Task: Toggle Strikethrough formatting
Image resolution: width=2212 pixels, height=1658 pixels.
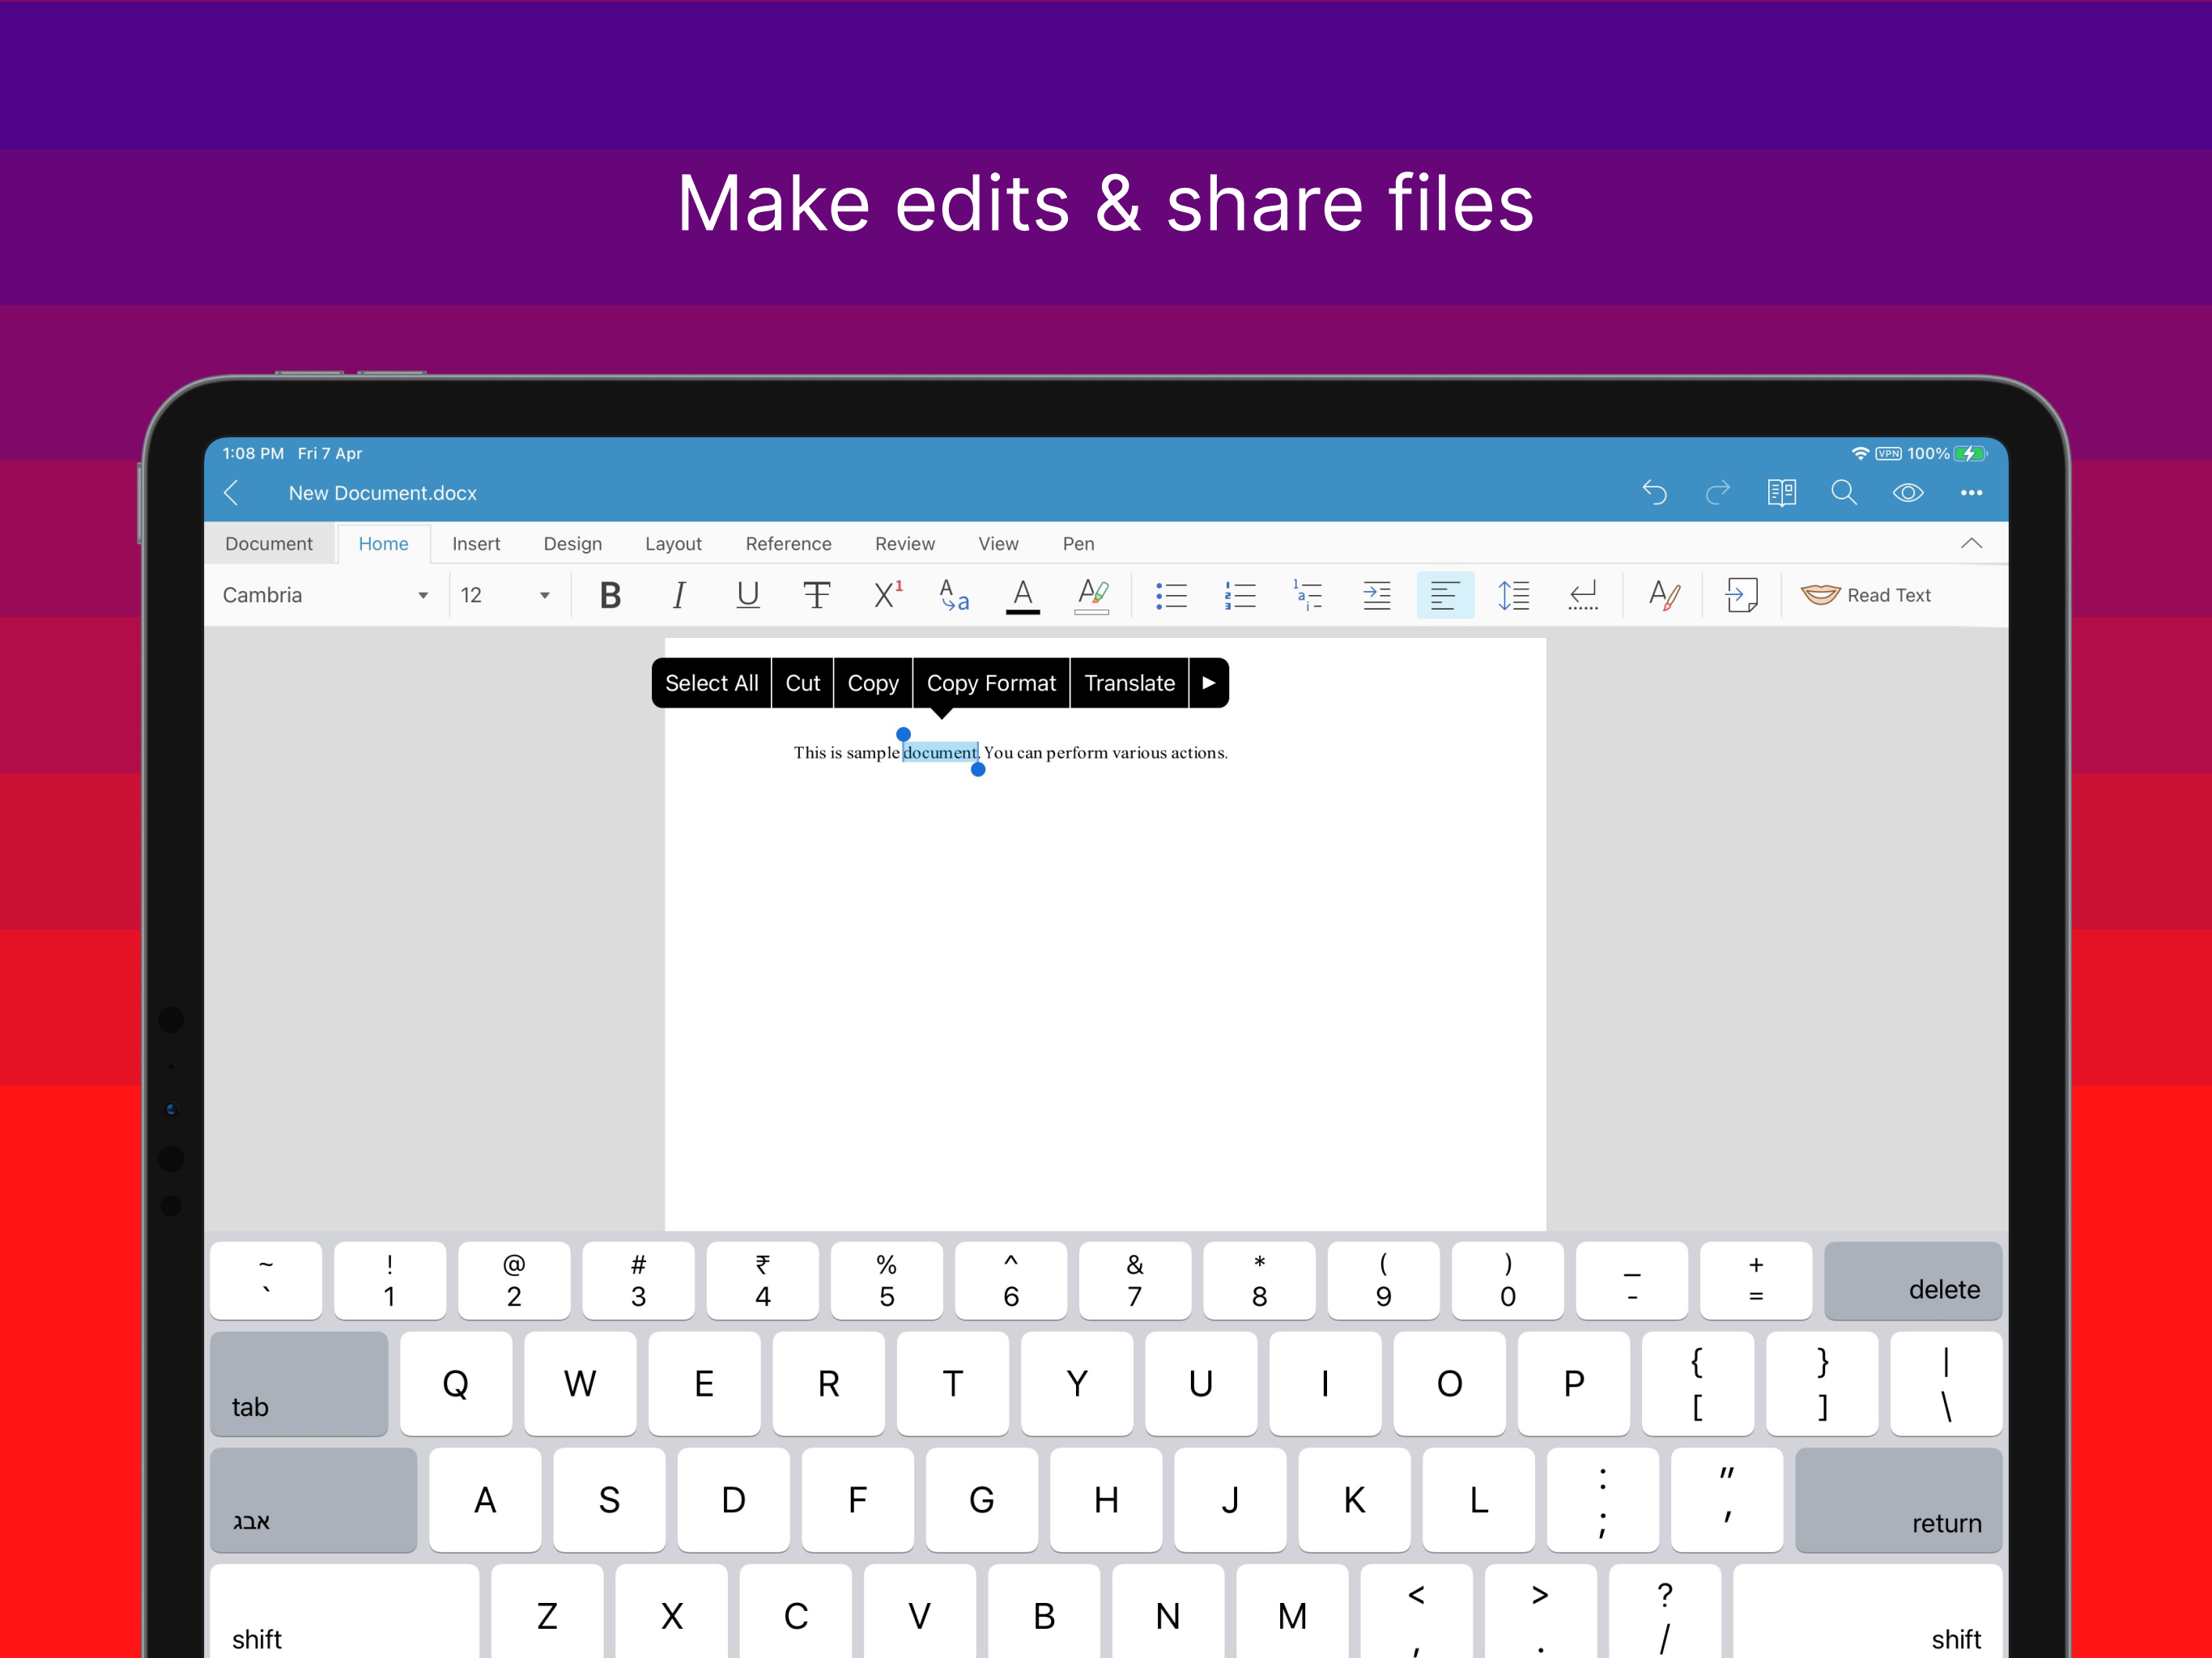Action: tap(817, 595)
